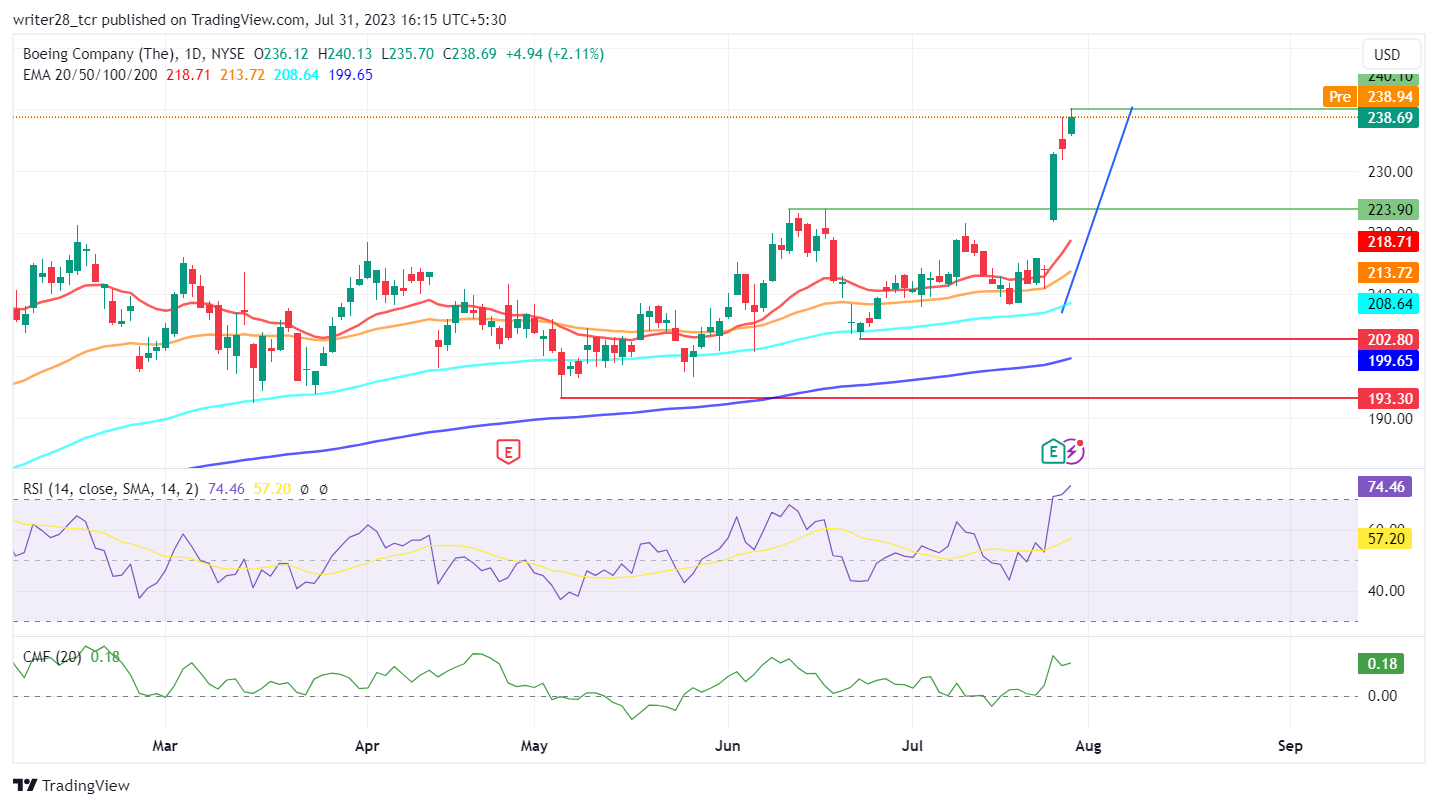Click the Boeing Company (The) symbol title

point(99,54)
